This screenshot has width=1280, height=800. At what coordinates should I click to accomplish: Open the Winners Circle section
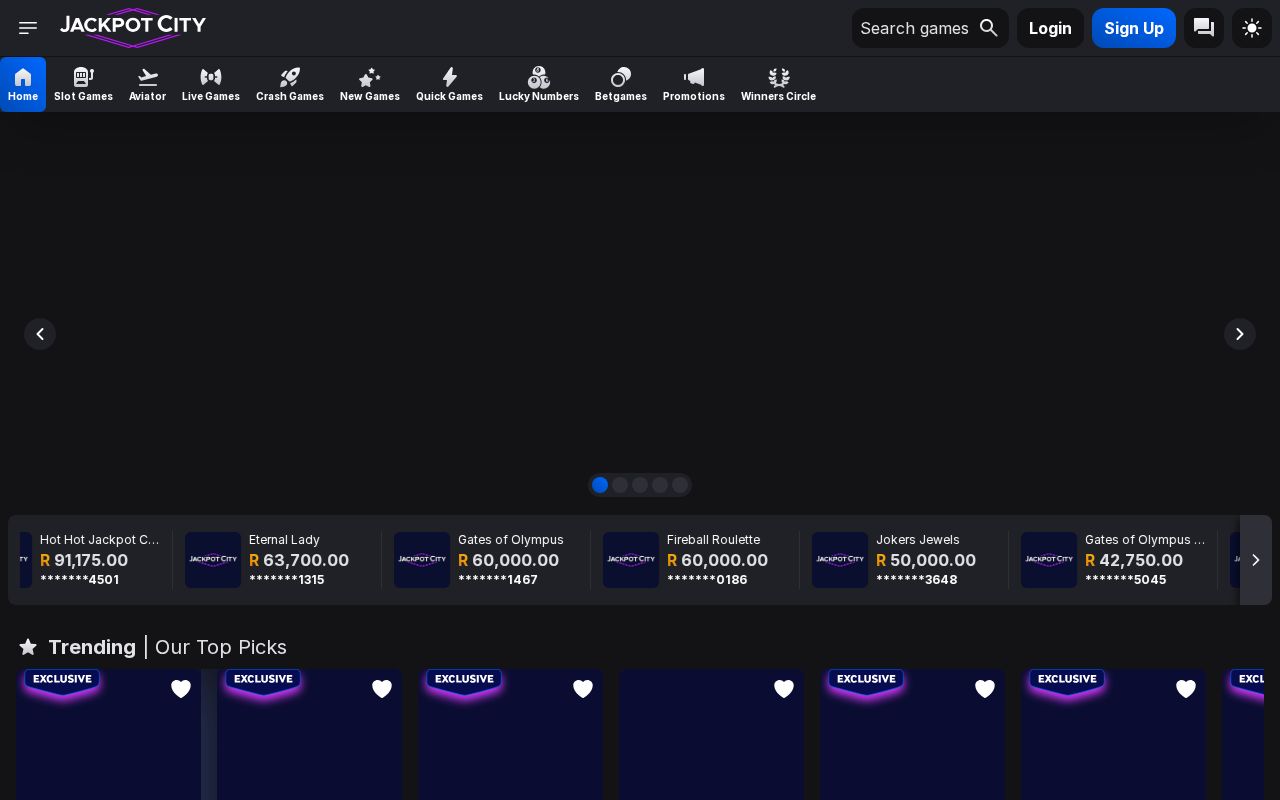(778, 84)
